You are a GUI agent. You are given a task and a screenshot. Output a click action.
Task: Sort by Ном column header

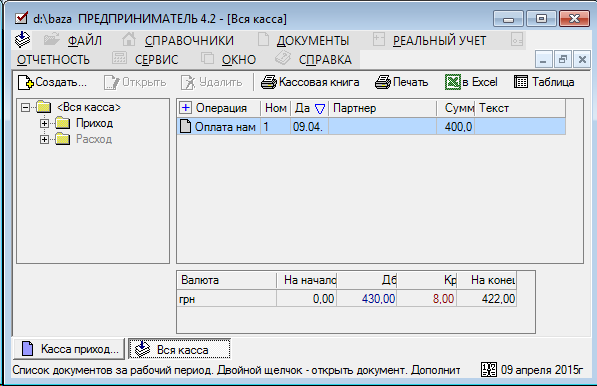click(x=276, y=108)
